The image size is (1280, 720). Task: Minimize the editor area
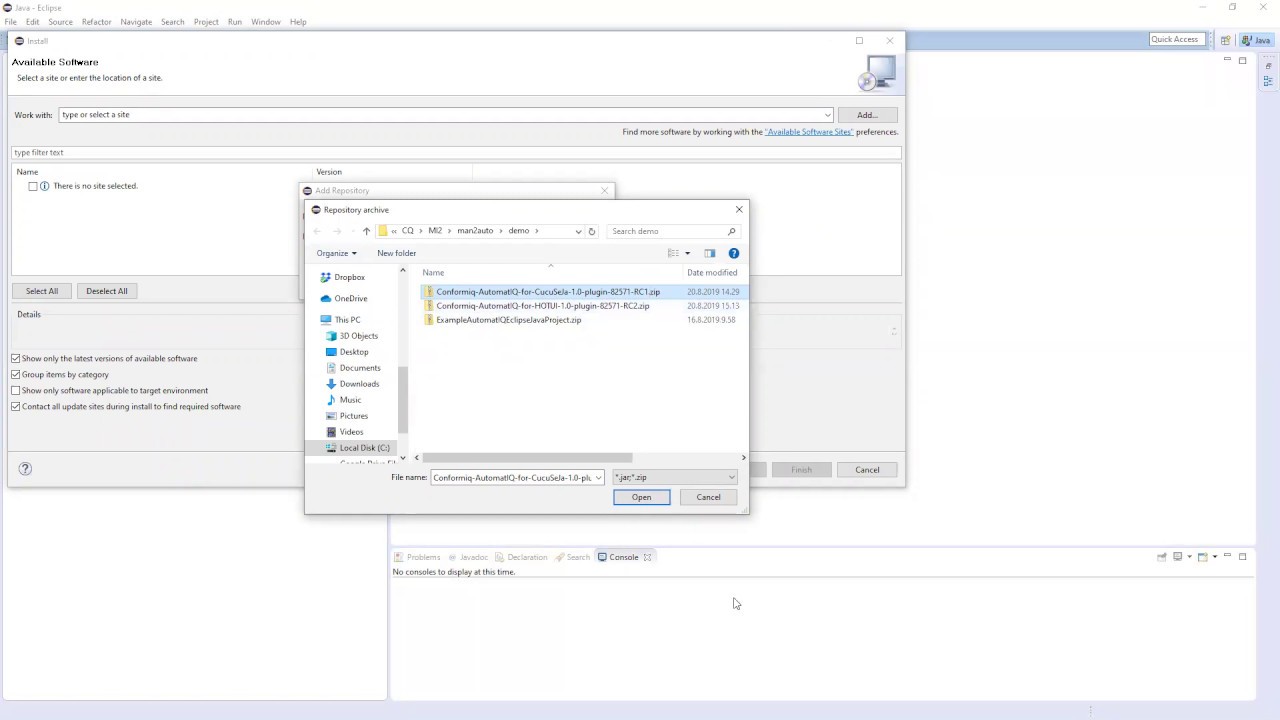coord(1227,60)
